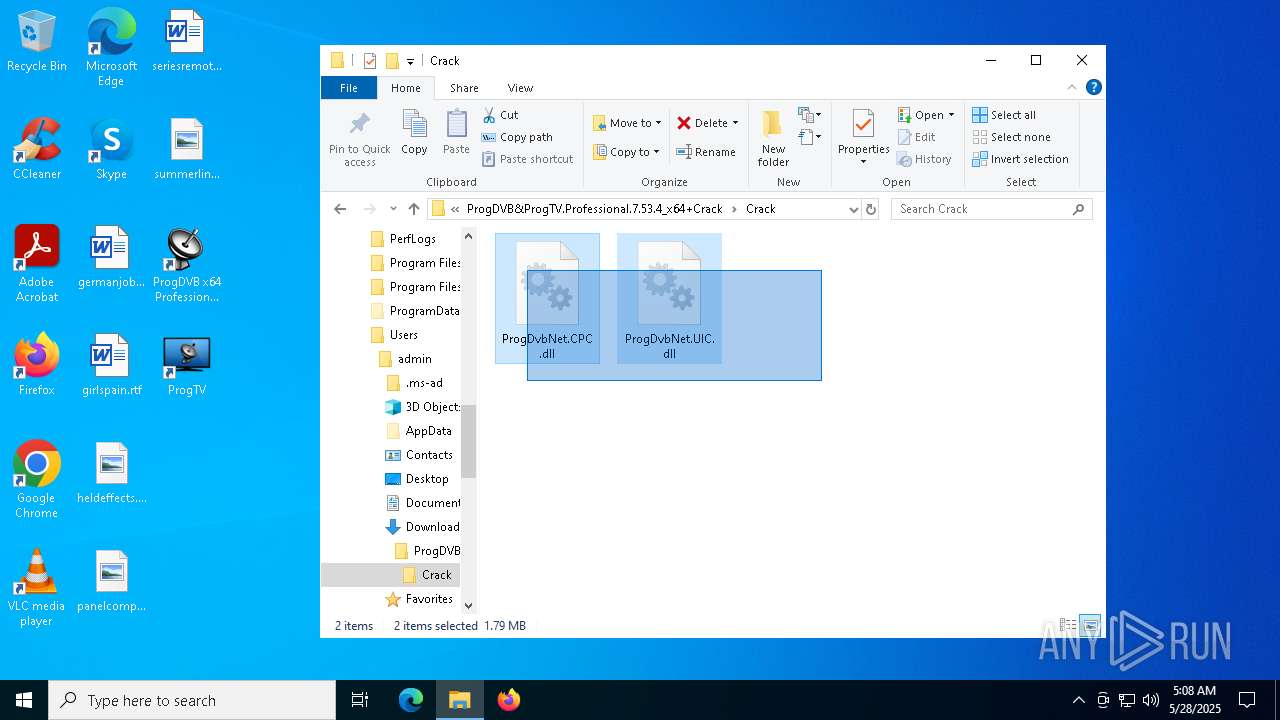Click the Search Crack field
The image size is (1280, 720).
[x=991, y=209]
